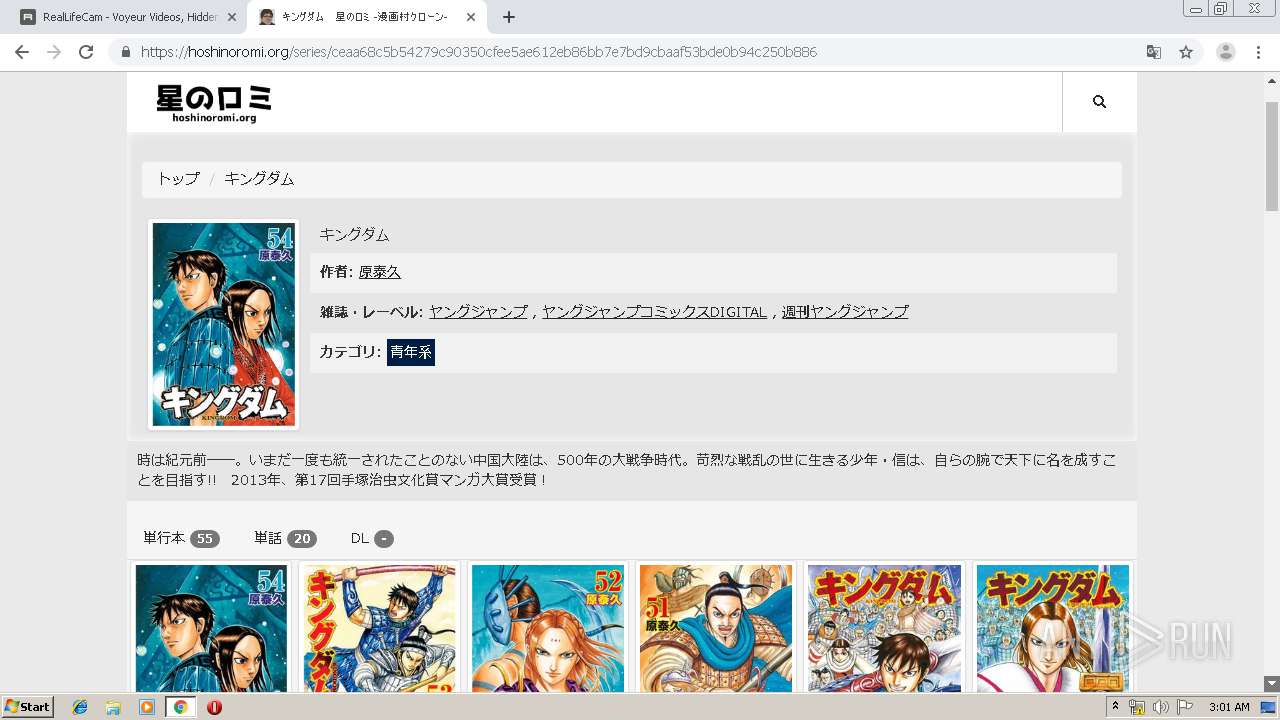Open the volume 52 cover thumbnail
The height and width of the screenshot is (720, 1280).
point(548,628)
